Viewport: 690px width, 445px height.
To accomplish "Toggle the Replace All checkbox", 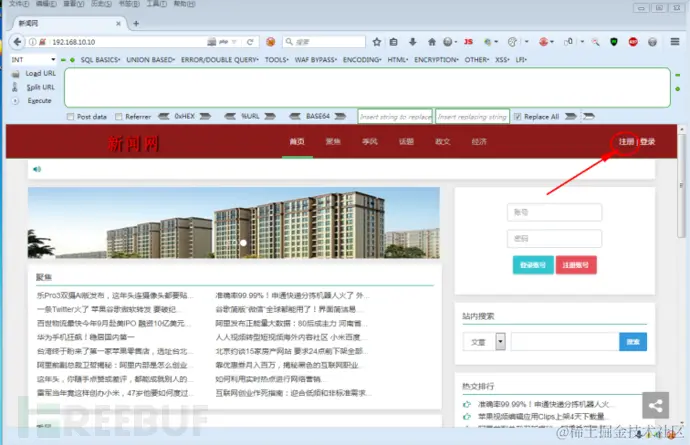I will tap(518, 117).
